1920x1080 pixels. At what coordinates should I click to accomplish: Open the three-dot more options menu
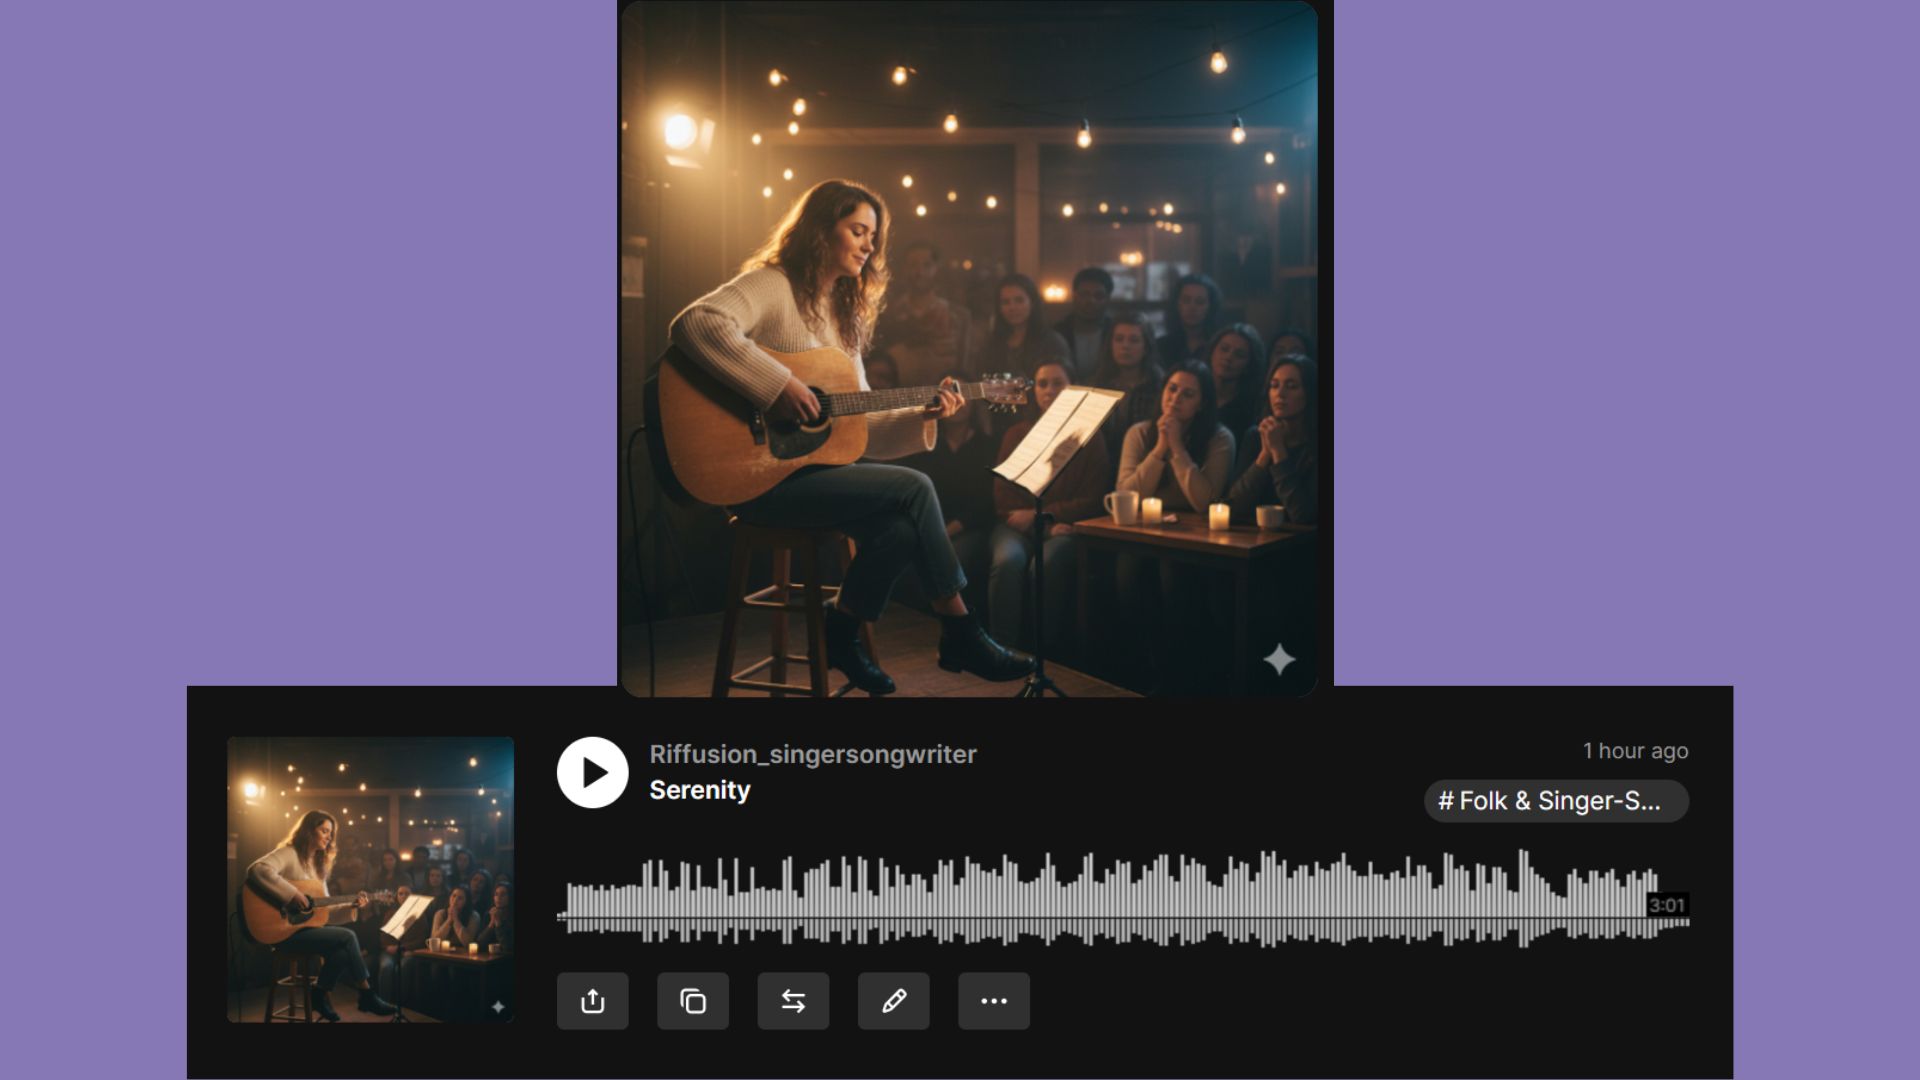993,1001
